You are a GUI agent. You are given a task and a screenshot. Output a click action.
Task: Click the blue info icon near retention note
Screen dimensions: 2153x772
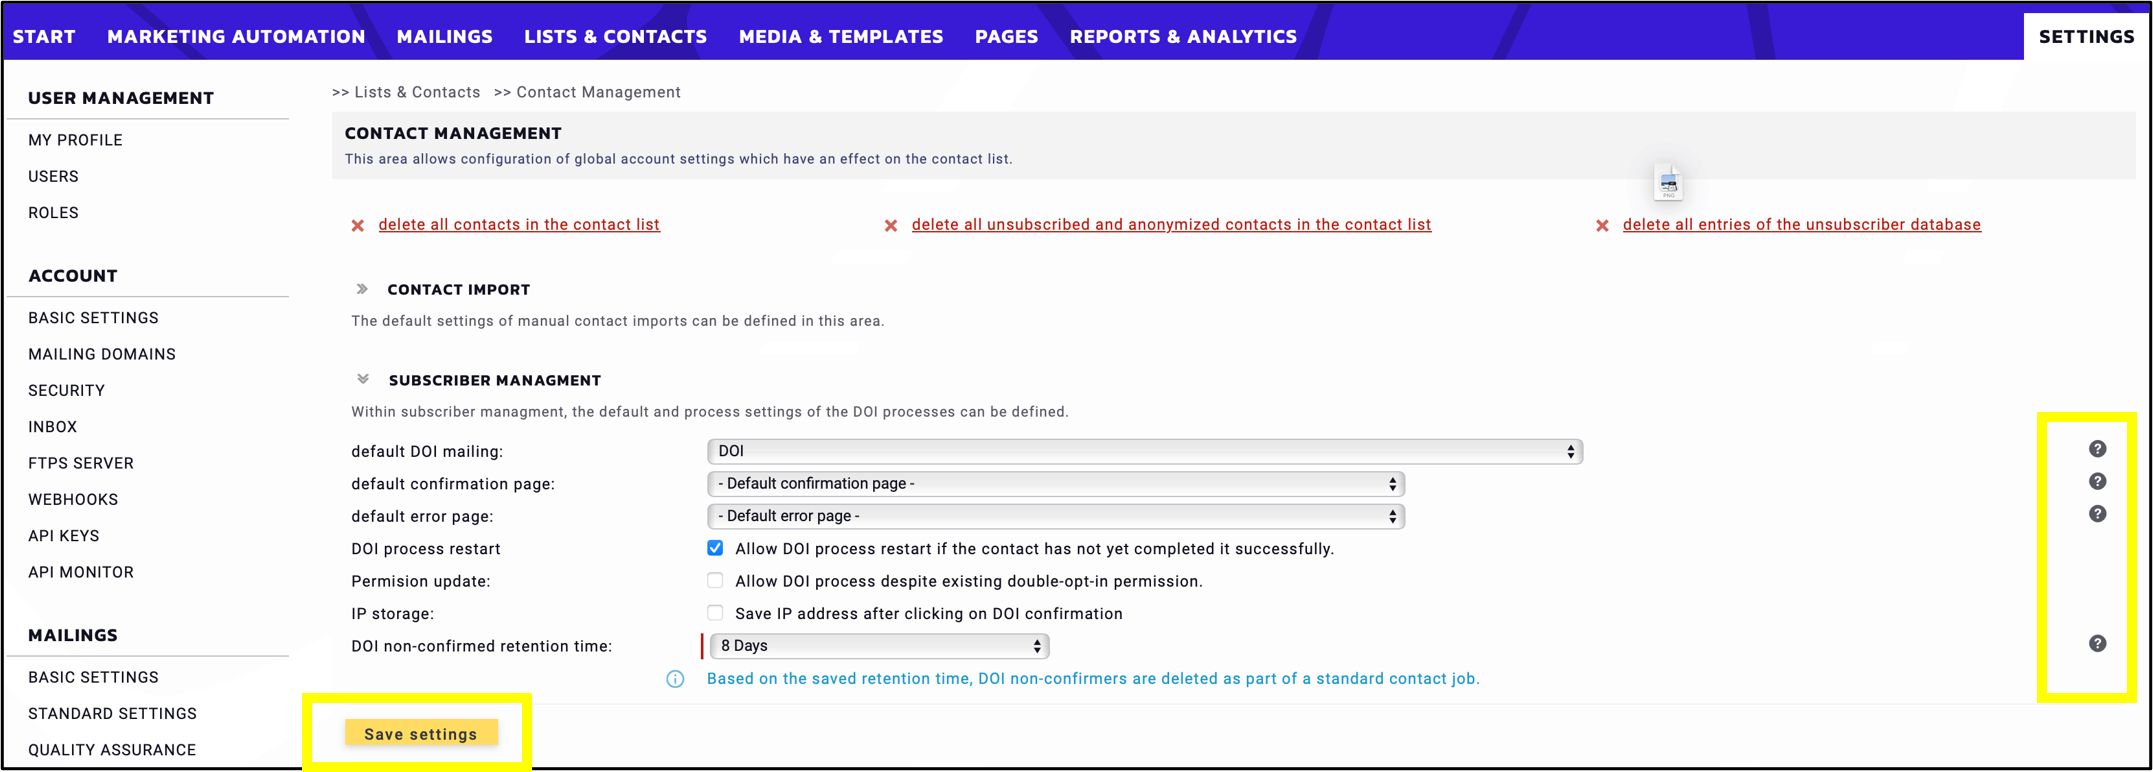[675, 680]
